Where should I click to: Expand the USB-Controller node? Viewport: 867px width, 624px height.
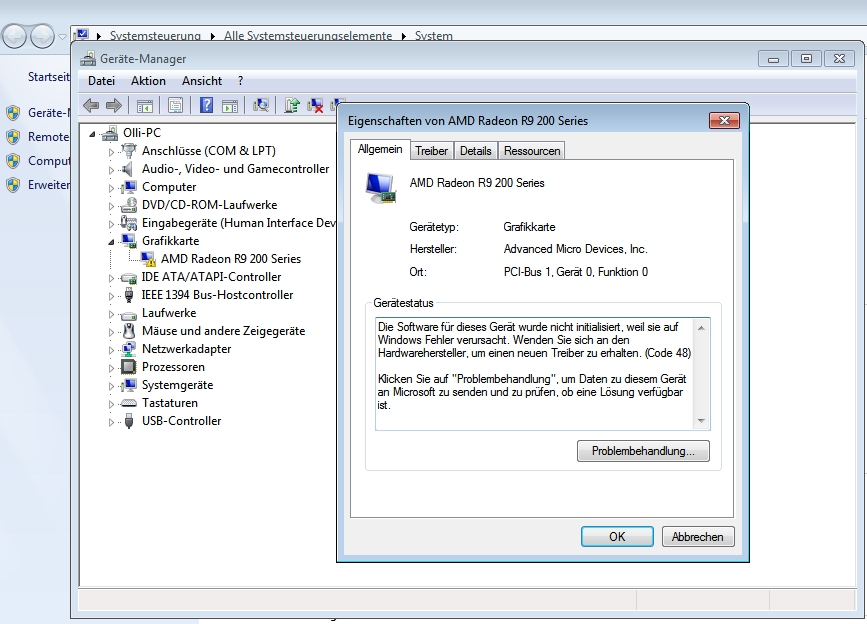(111, 422)
